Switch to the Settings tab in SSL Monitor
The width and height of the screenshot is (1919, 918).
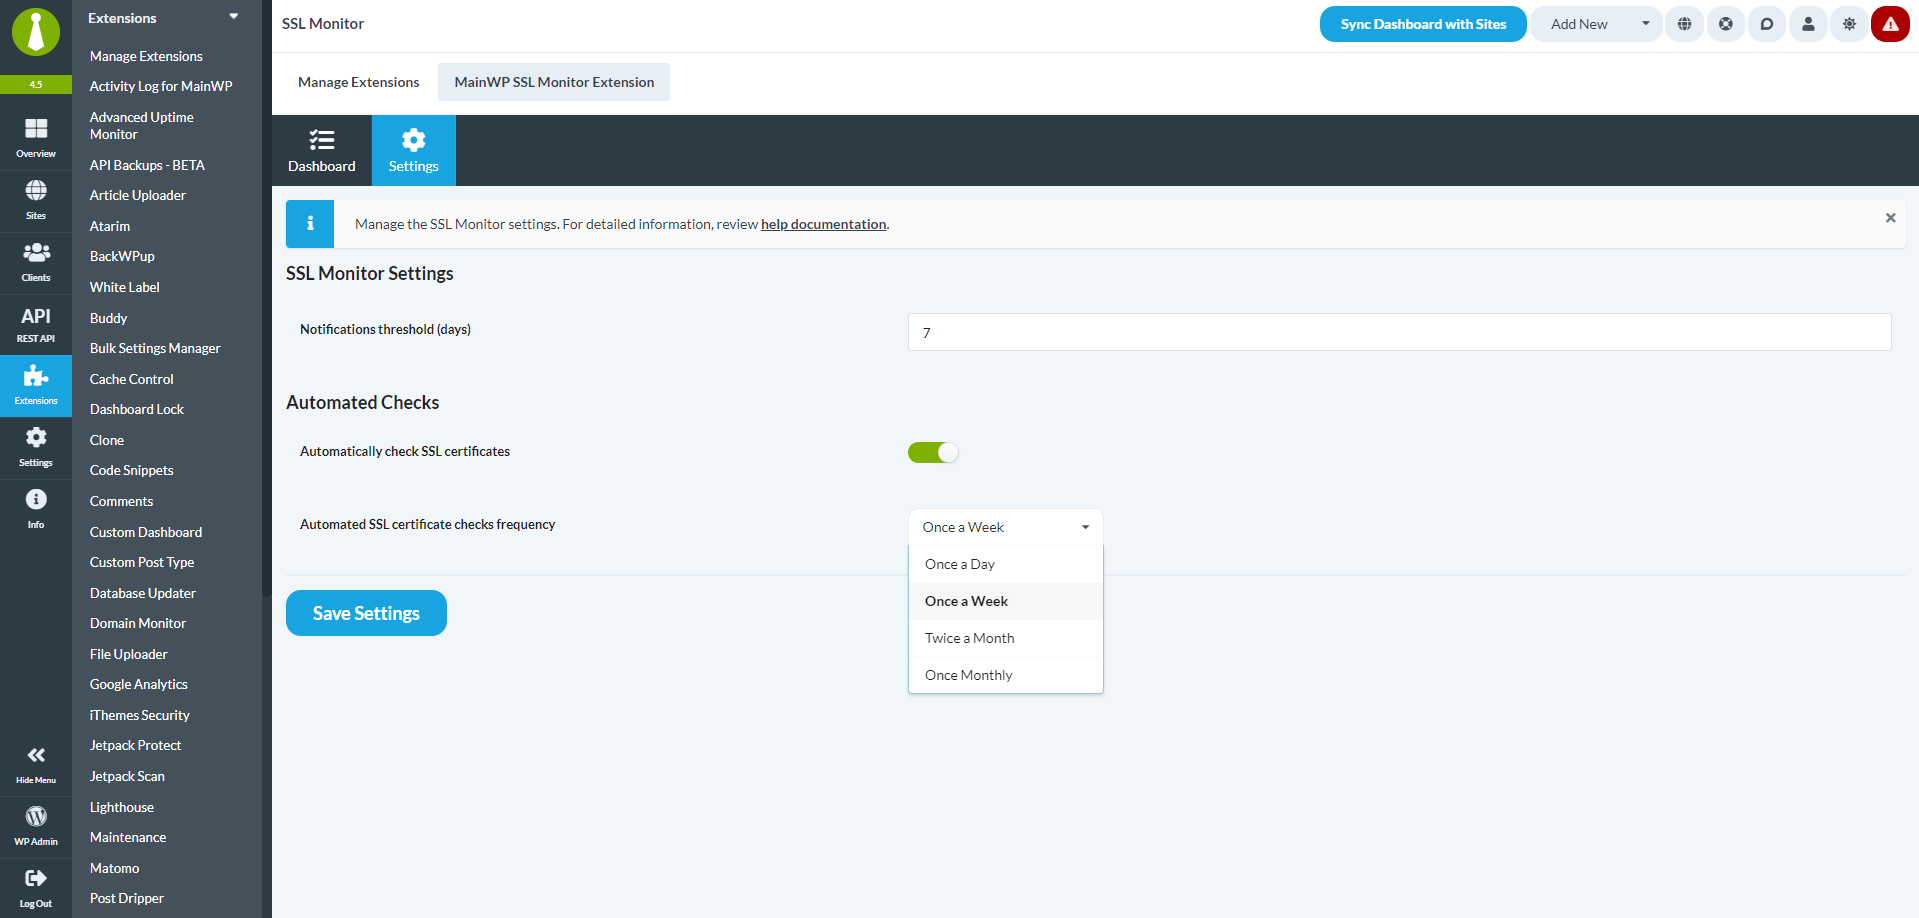tap(414, 151)
